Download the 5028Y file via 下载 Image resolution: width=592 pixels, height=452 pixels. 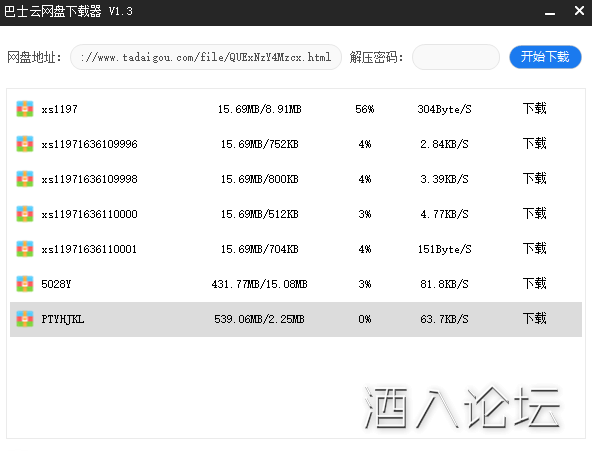pyautogui.click(x=535, y=284)
